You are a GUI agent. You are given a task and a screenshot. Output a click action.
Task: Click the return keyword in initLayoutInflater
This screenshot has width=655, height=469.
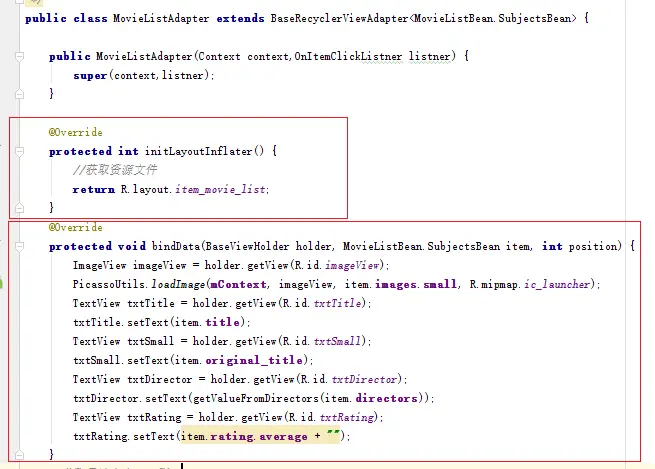tap(94, 189)
